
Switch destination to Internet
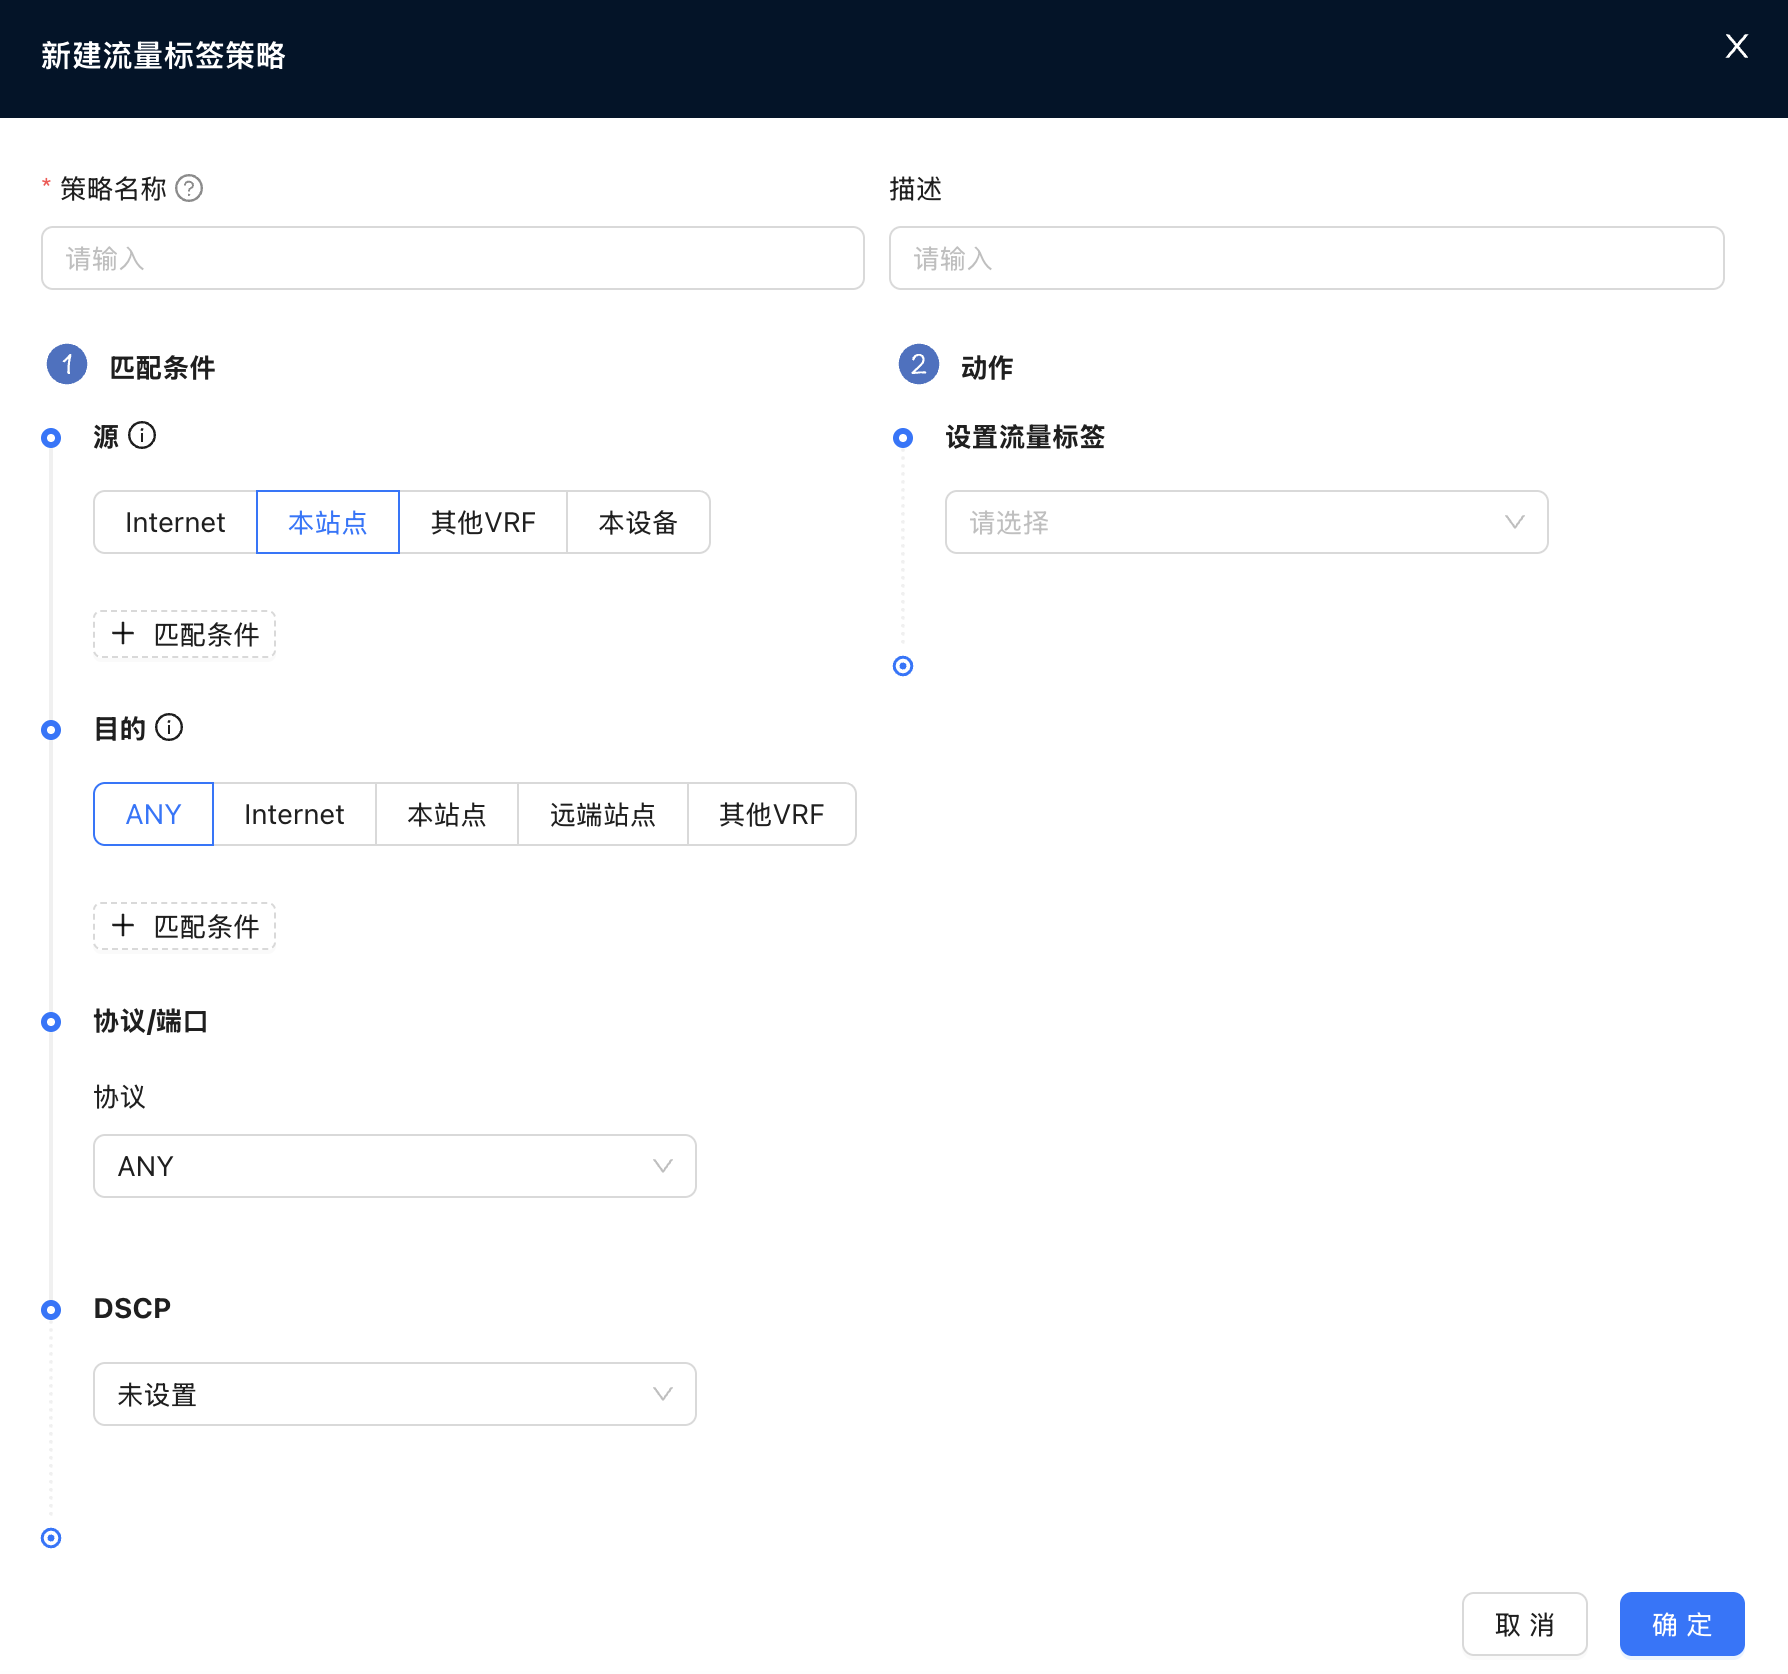[x=294, y=814]
